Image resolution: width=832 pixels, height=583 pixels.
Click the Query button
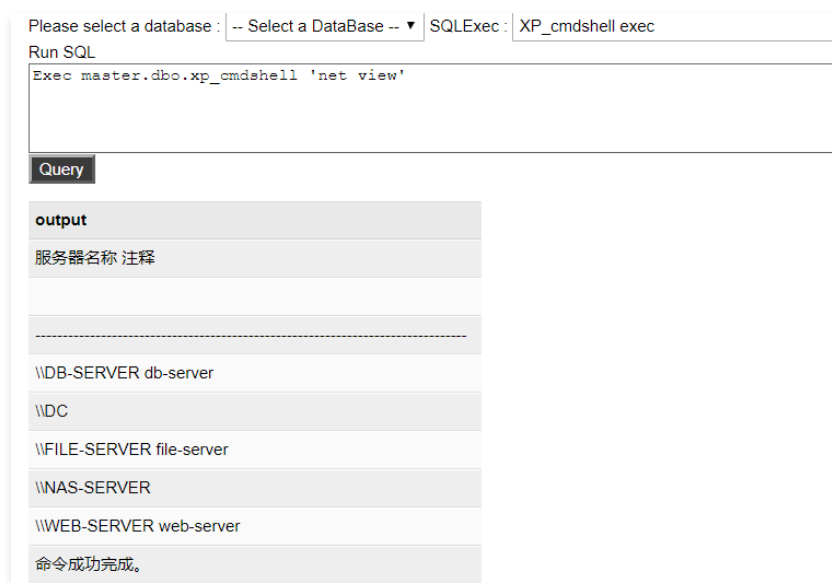(x=62, y=169)
